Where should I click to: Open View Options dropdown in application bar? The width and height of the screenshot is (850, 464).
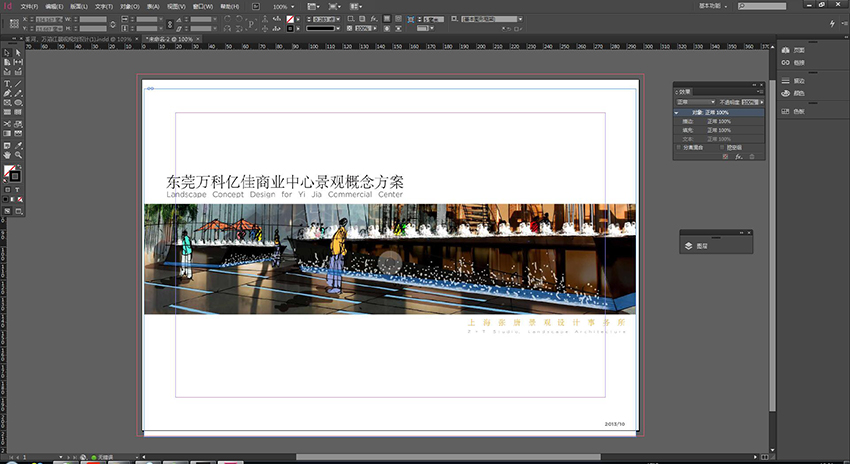pyautogui.click(x=313, y=7)
